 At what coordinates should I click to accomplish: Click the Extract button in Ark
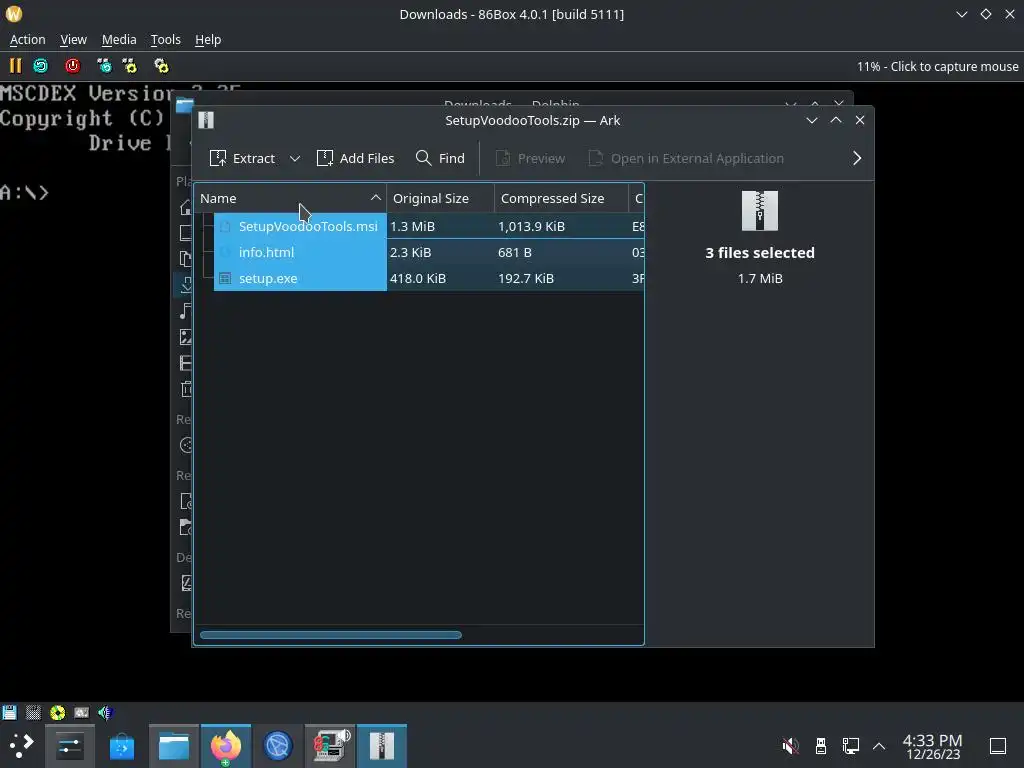coord(242,158)
